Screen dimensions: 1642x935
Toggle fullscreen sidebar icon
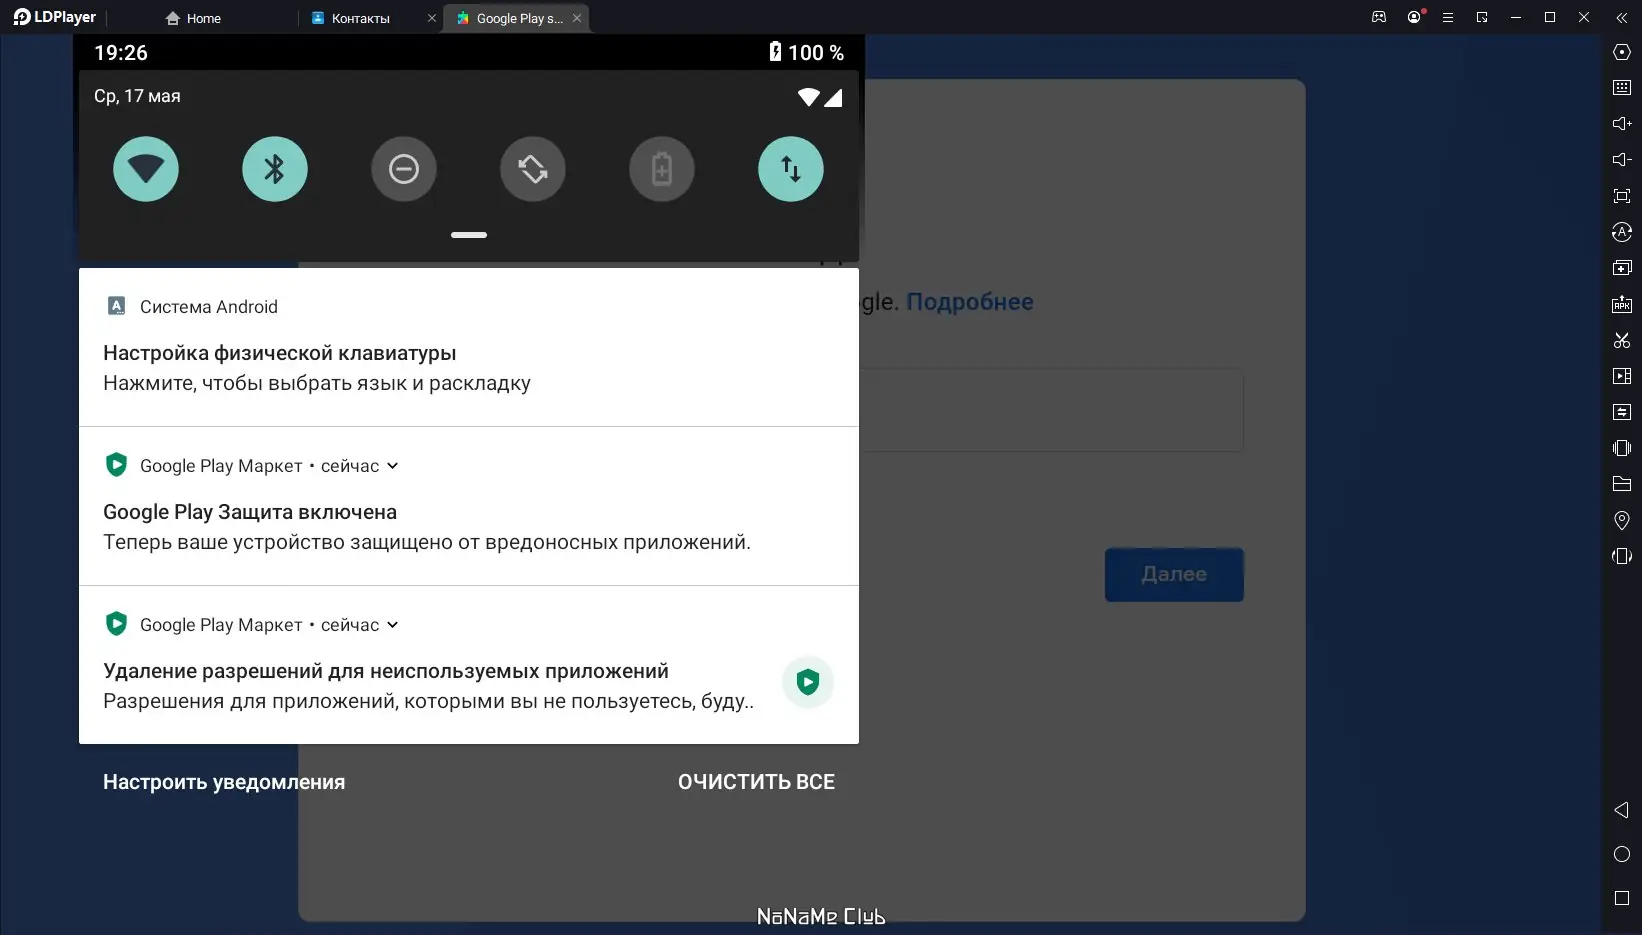[x=1622, y=196]
